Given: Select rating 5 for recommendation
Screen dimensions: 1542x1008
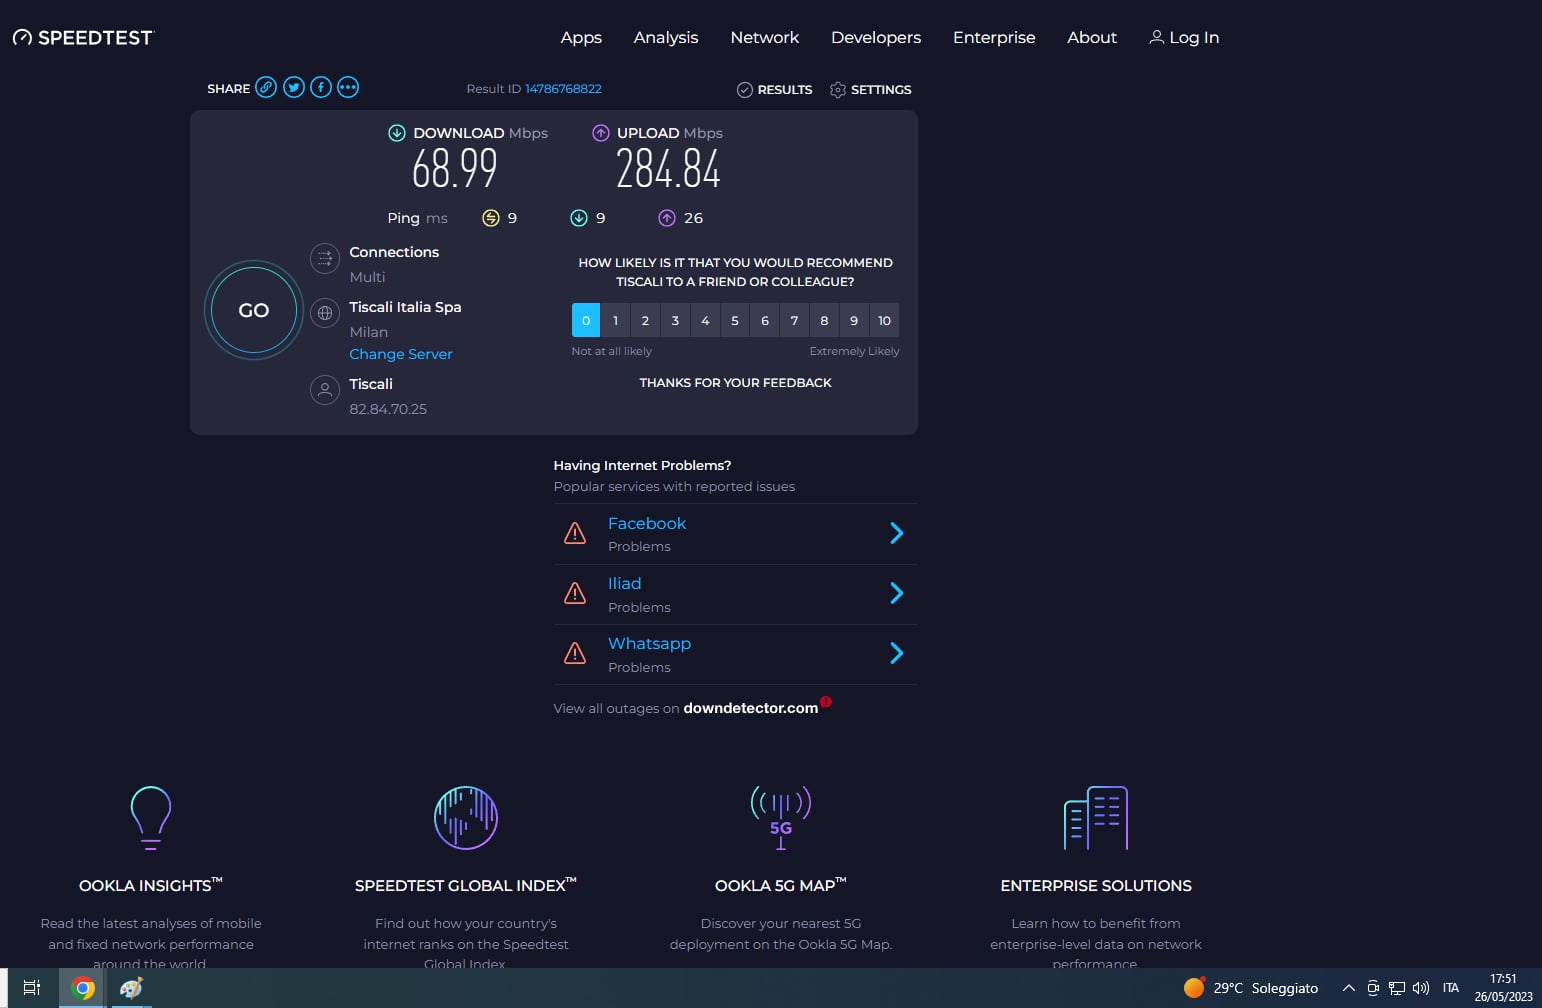Looking at the screenshot, I should pos(735,320).
